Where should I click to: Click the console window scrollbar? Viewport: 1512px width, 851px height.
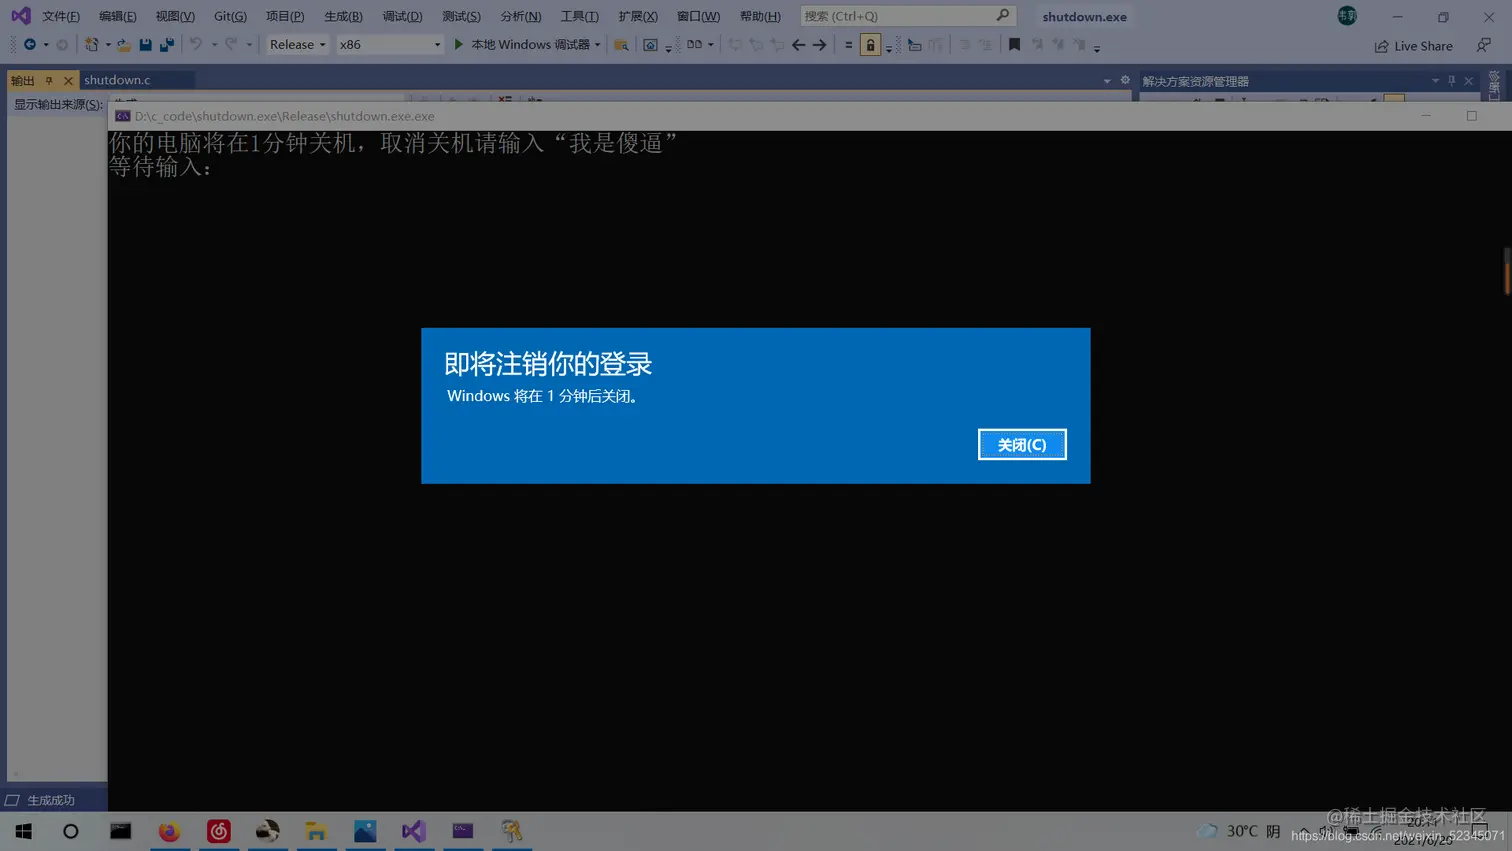click(x=1506, y=270)
